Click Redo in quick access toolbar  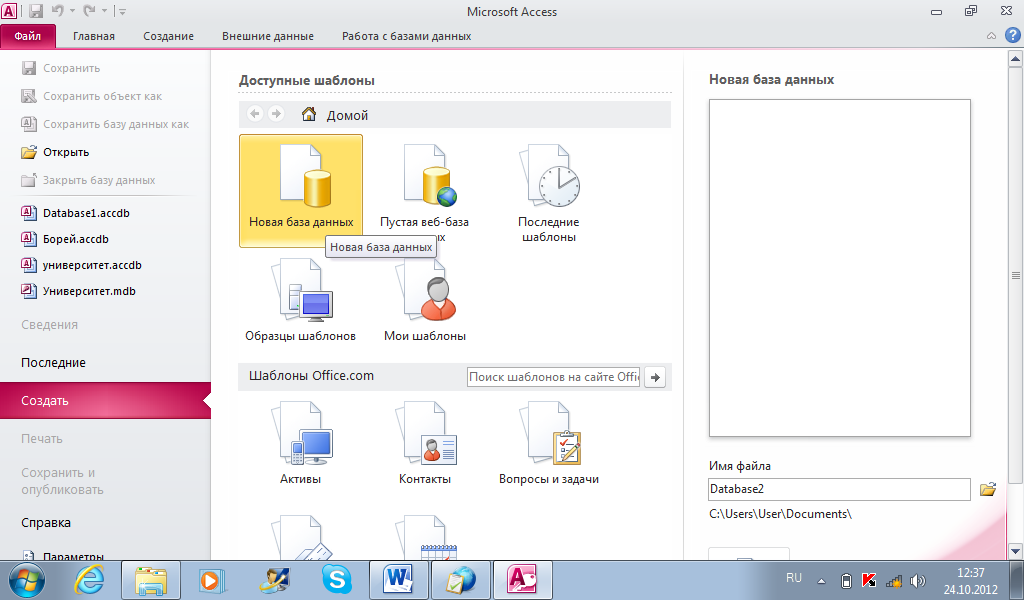89,11
